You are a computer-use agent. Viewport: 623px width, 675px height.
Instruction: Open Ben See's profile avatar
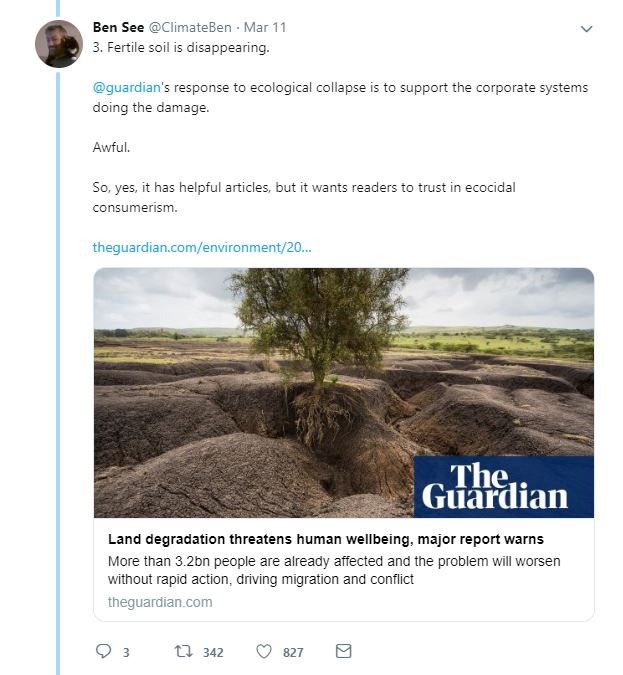pos(58,43)
